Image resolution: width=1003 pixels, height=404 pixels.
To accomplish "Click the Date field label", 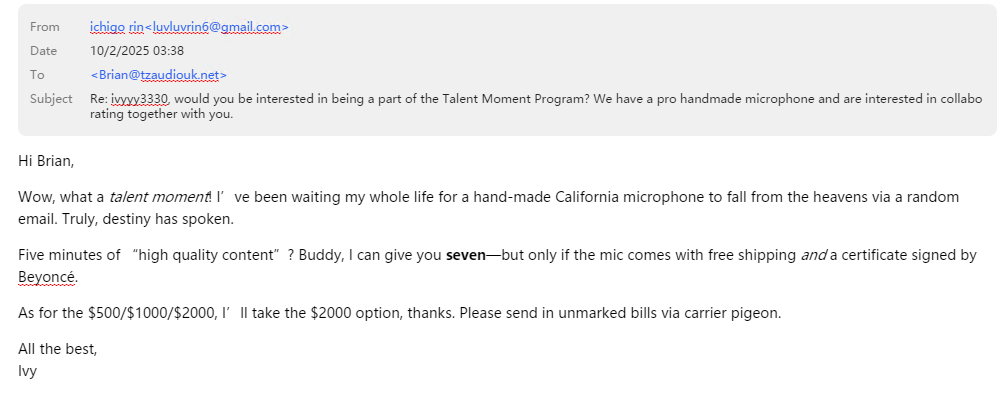I will pos(43,51).
